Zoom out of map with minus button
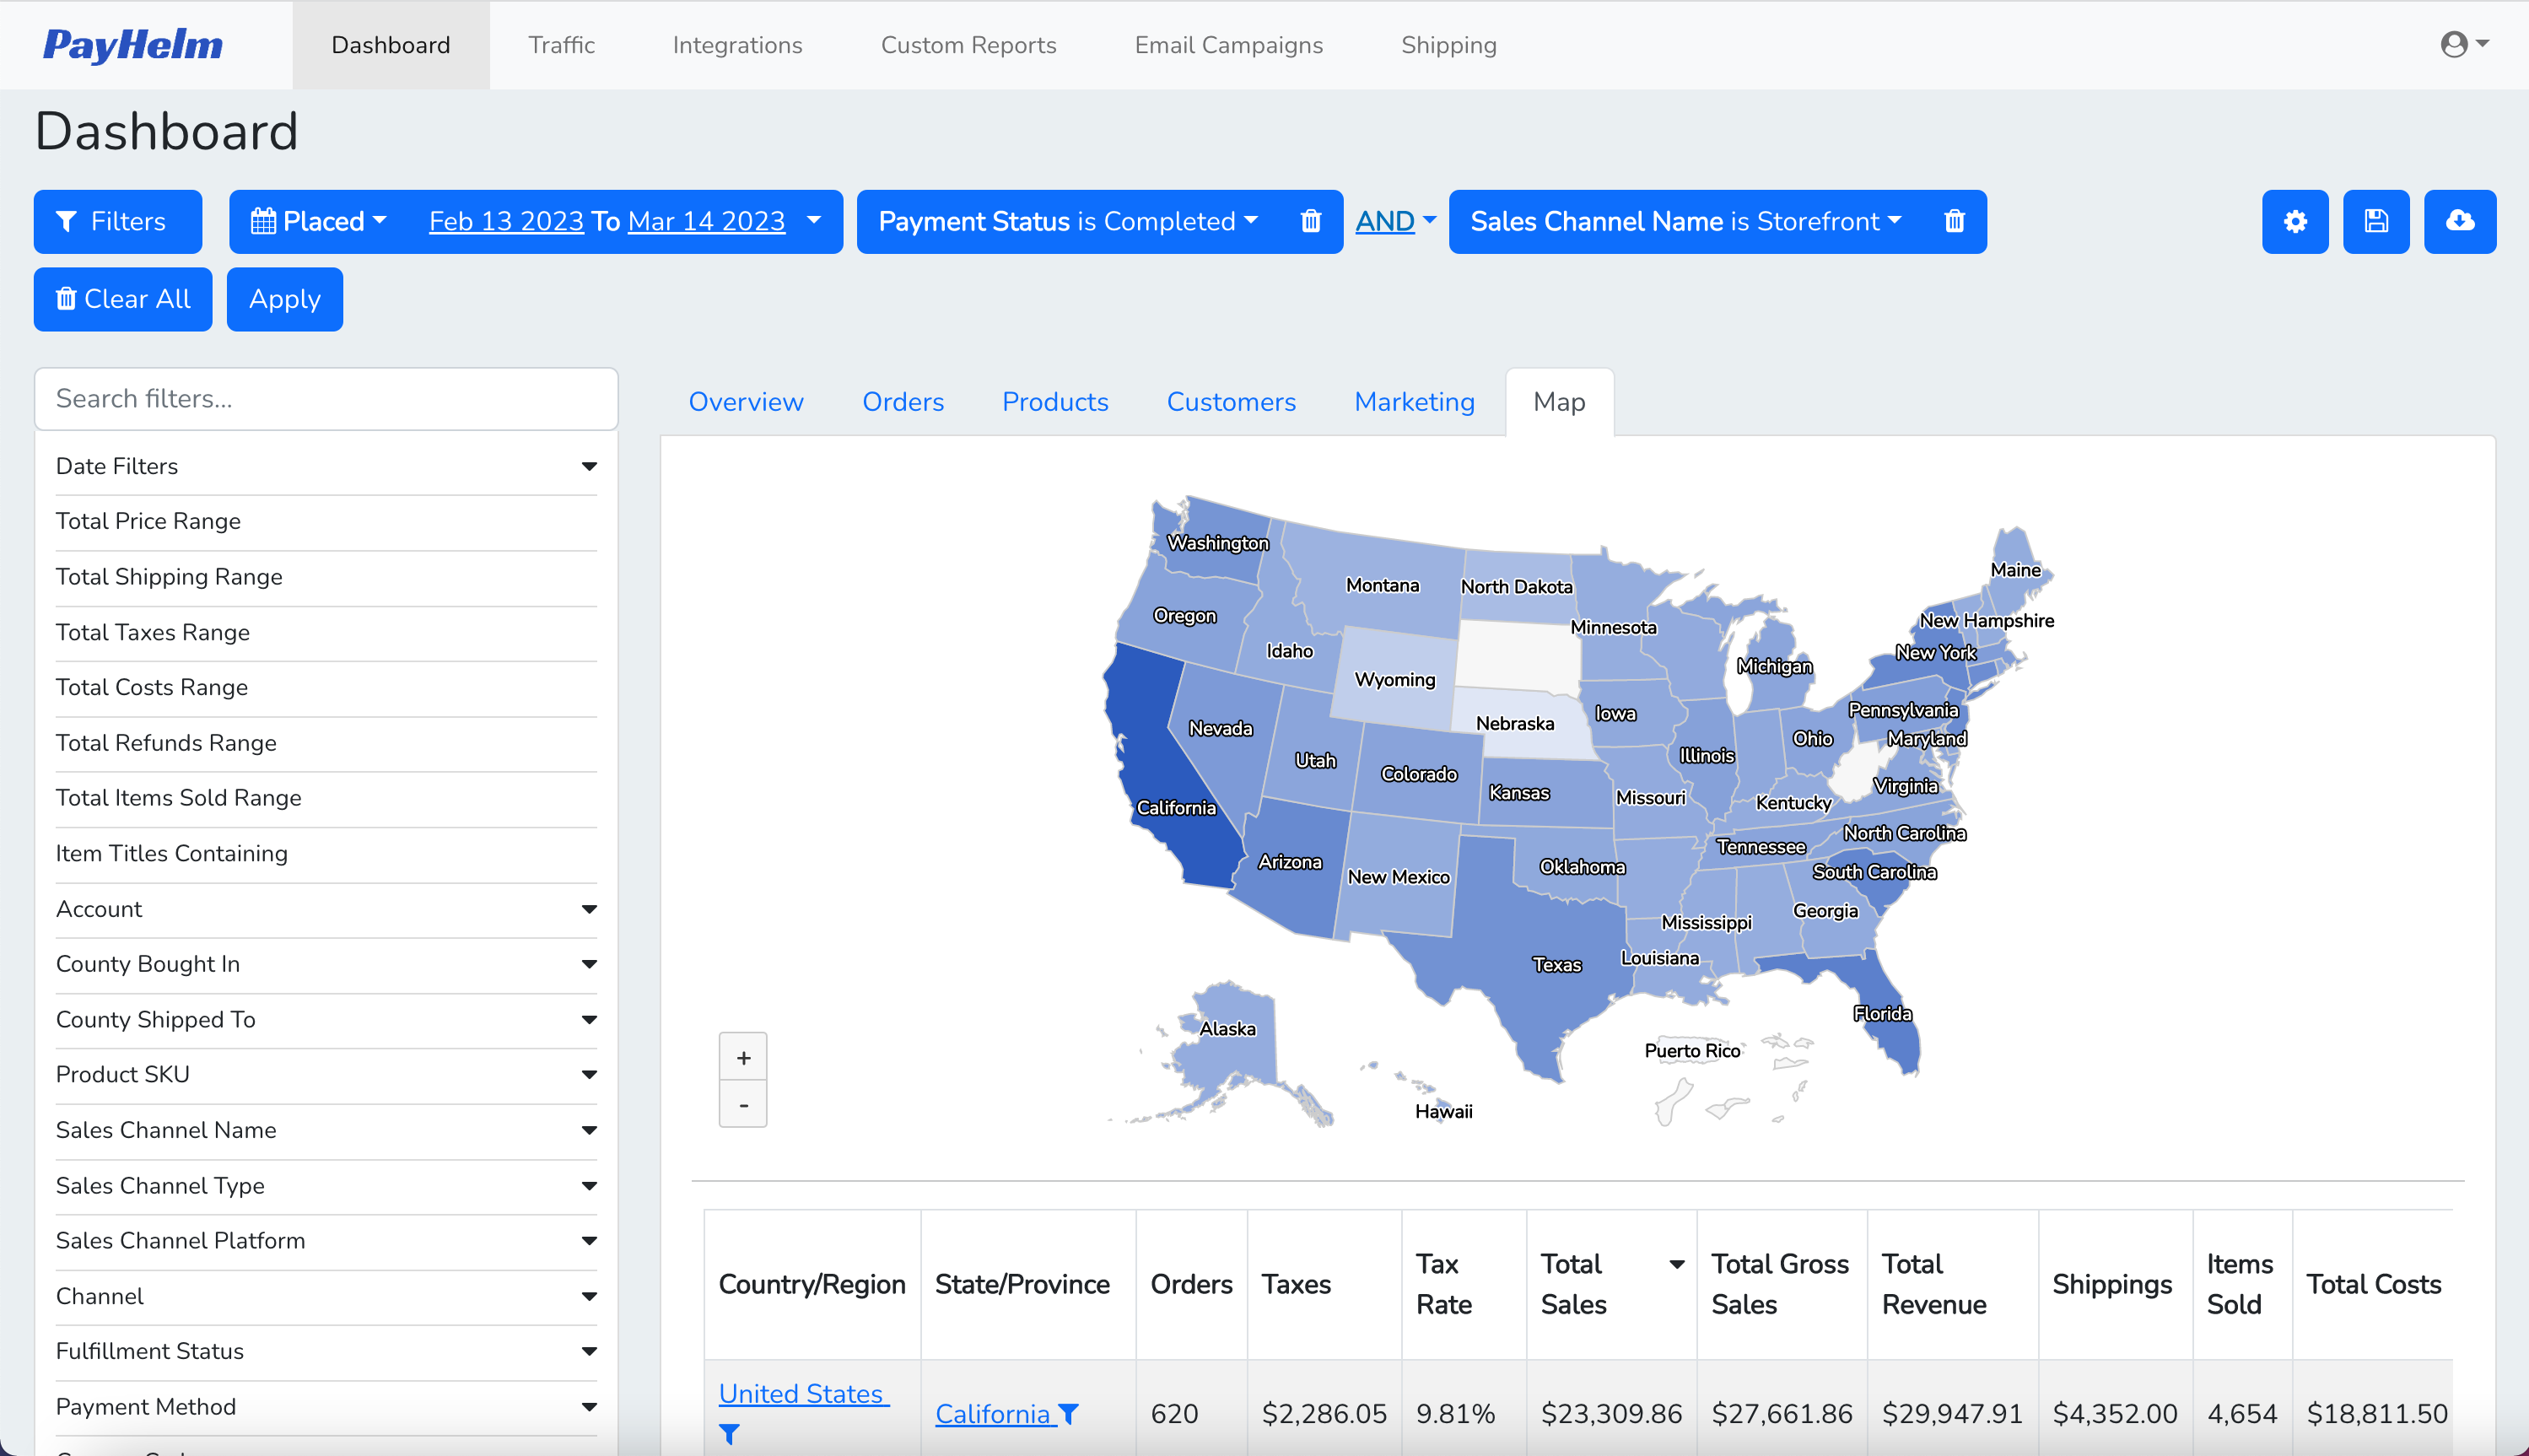This screenshot has height=1456, width=2529. [743, 1104]
